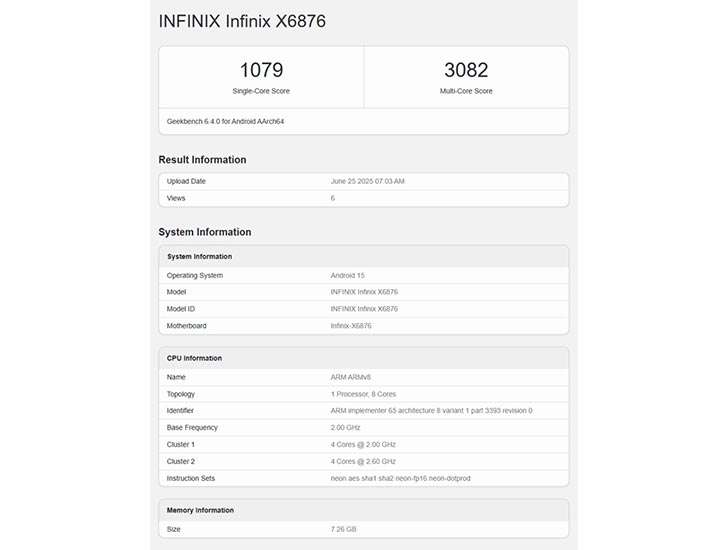Viewport: 728px width, 550px height.
Task: Click the large System Information section heading
Action: [x=205, y=232]
